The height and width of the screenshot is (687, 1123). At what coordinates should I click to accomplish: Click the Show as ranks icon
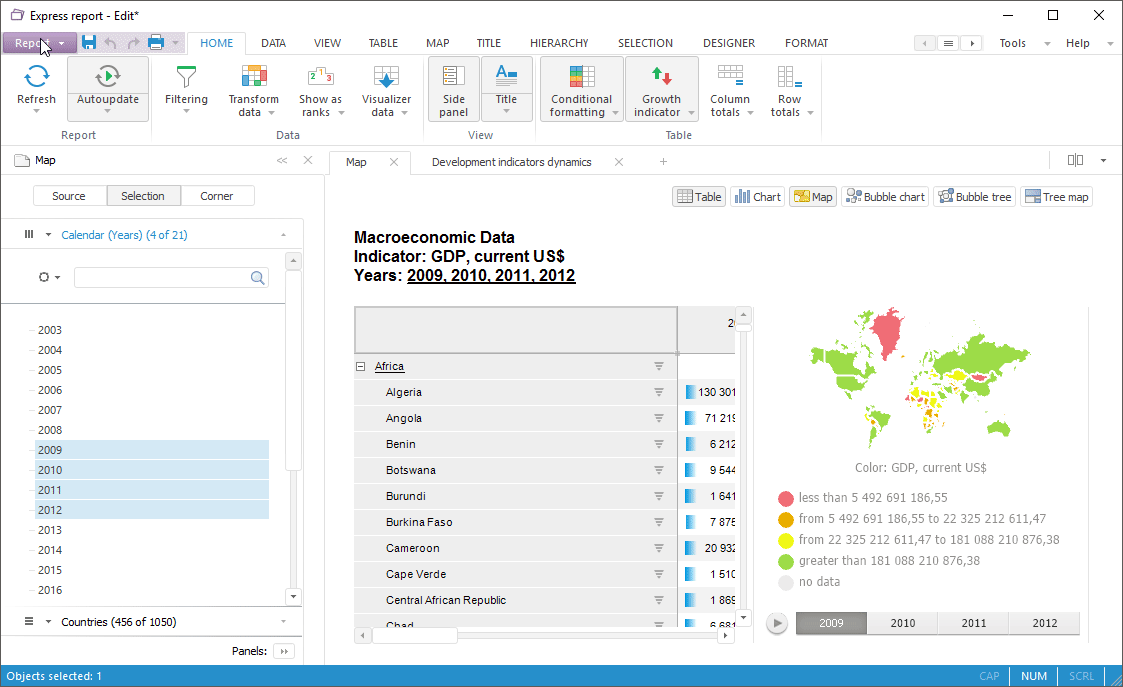(x=320, y=77)
